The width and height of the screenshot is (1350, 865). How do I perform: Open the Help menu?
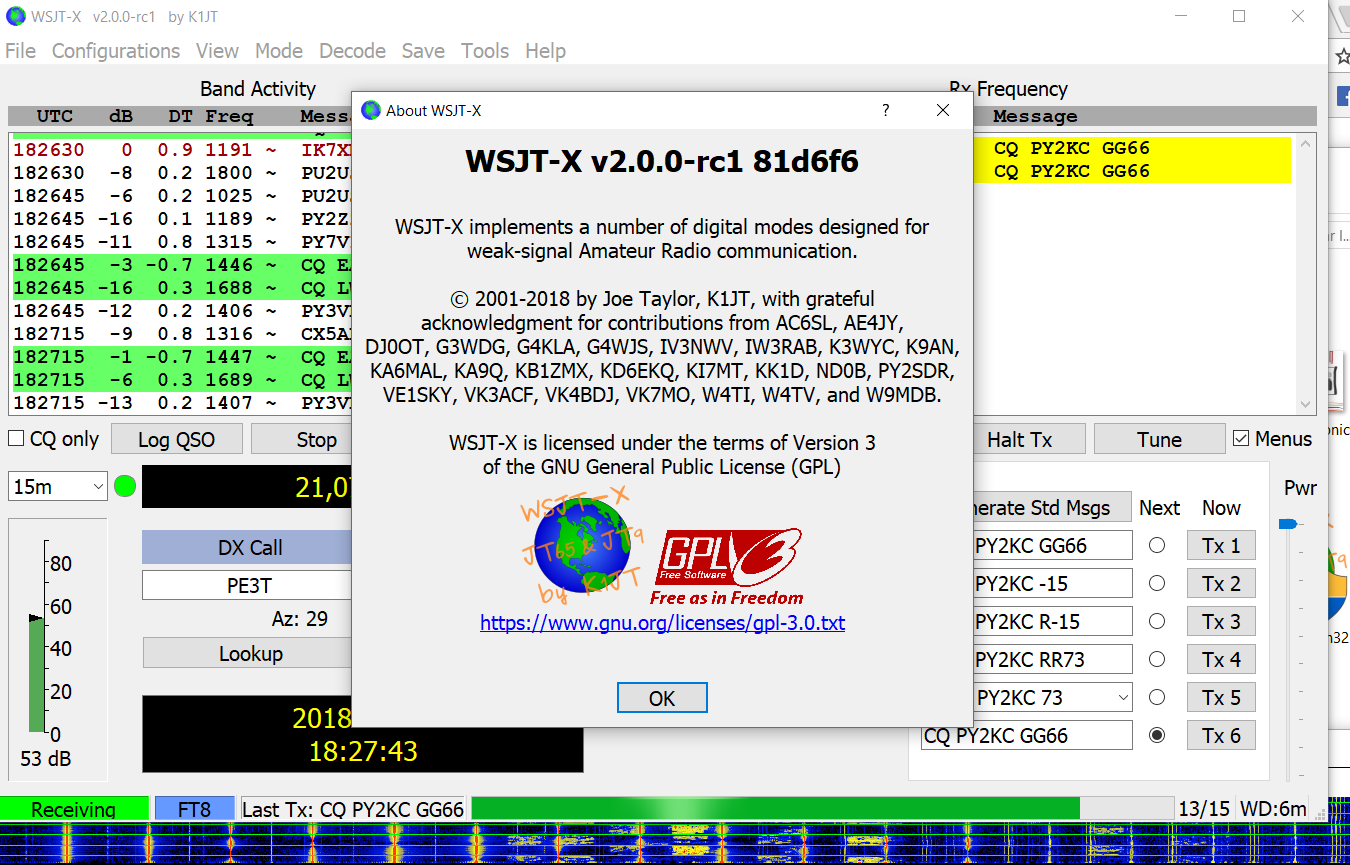click(x=545, y=51)
